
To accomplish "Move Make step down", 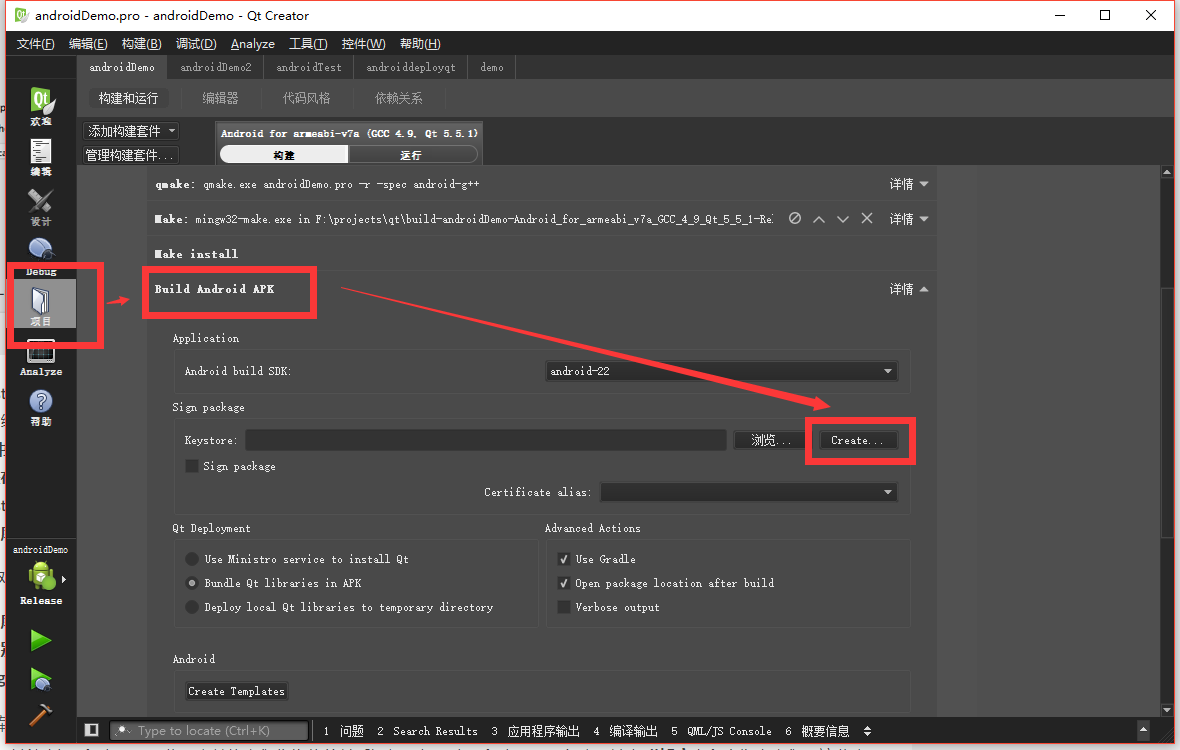I will tap(843, 219).
